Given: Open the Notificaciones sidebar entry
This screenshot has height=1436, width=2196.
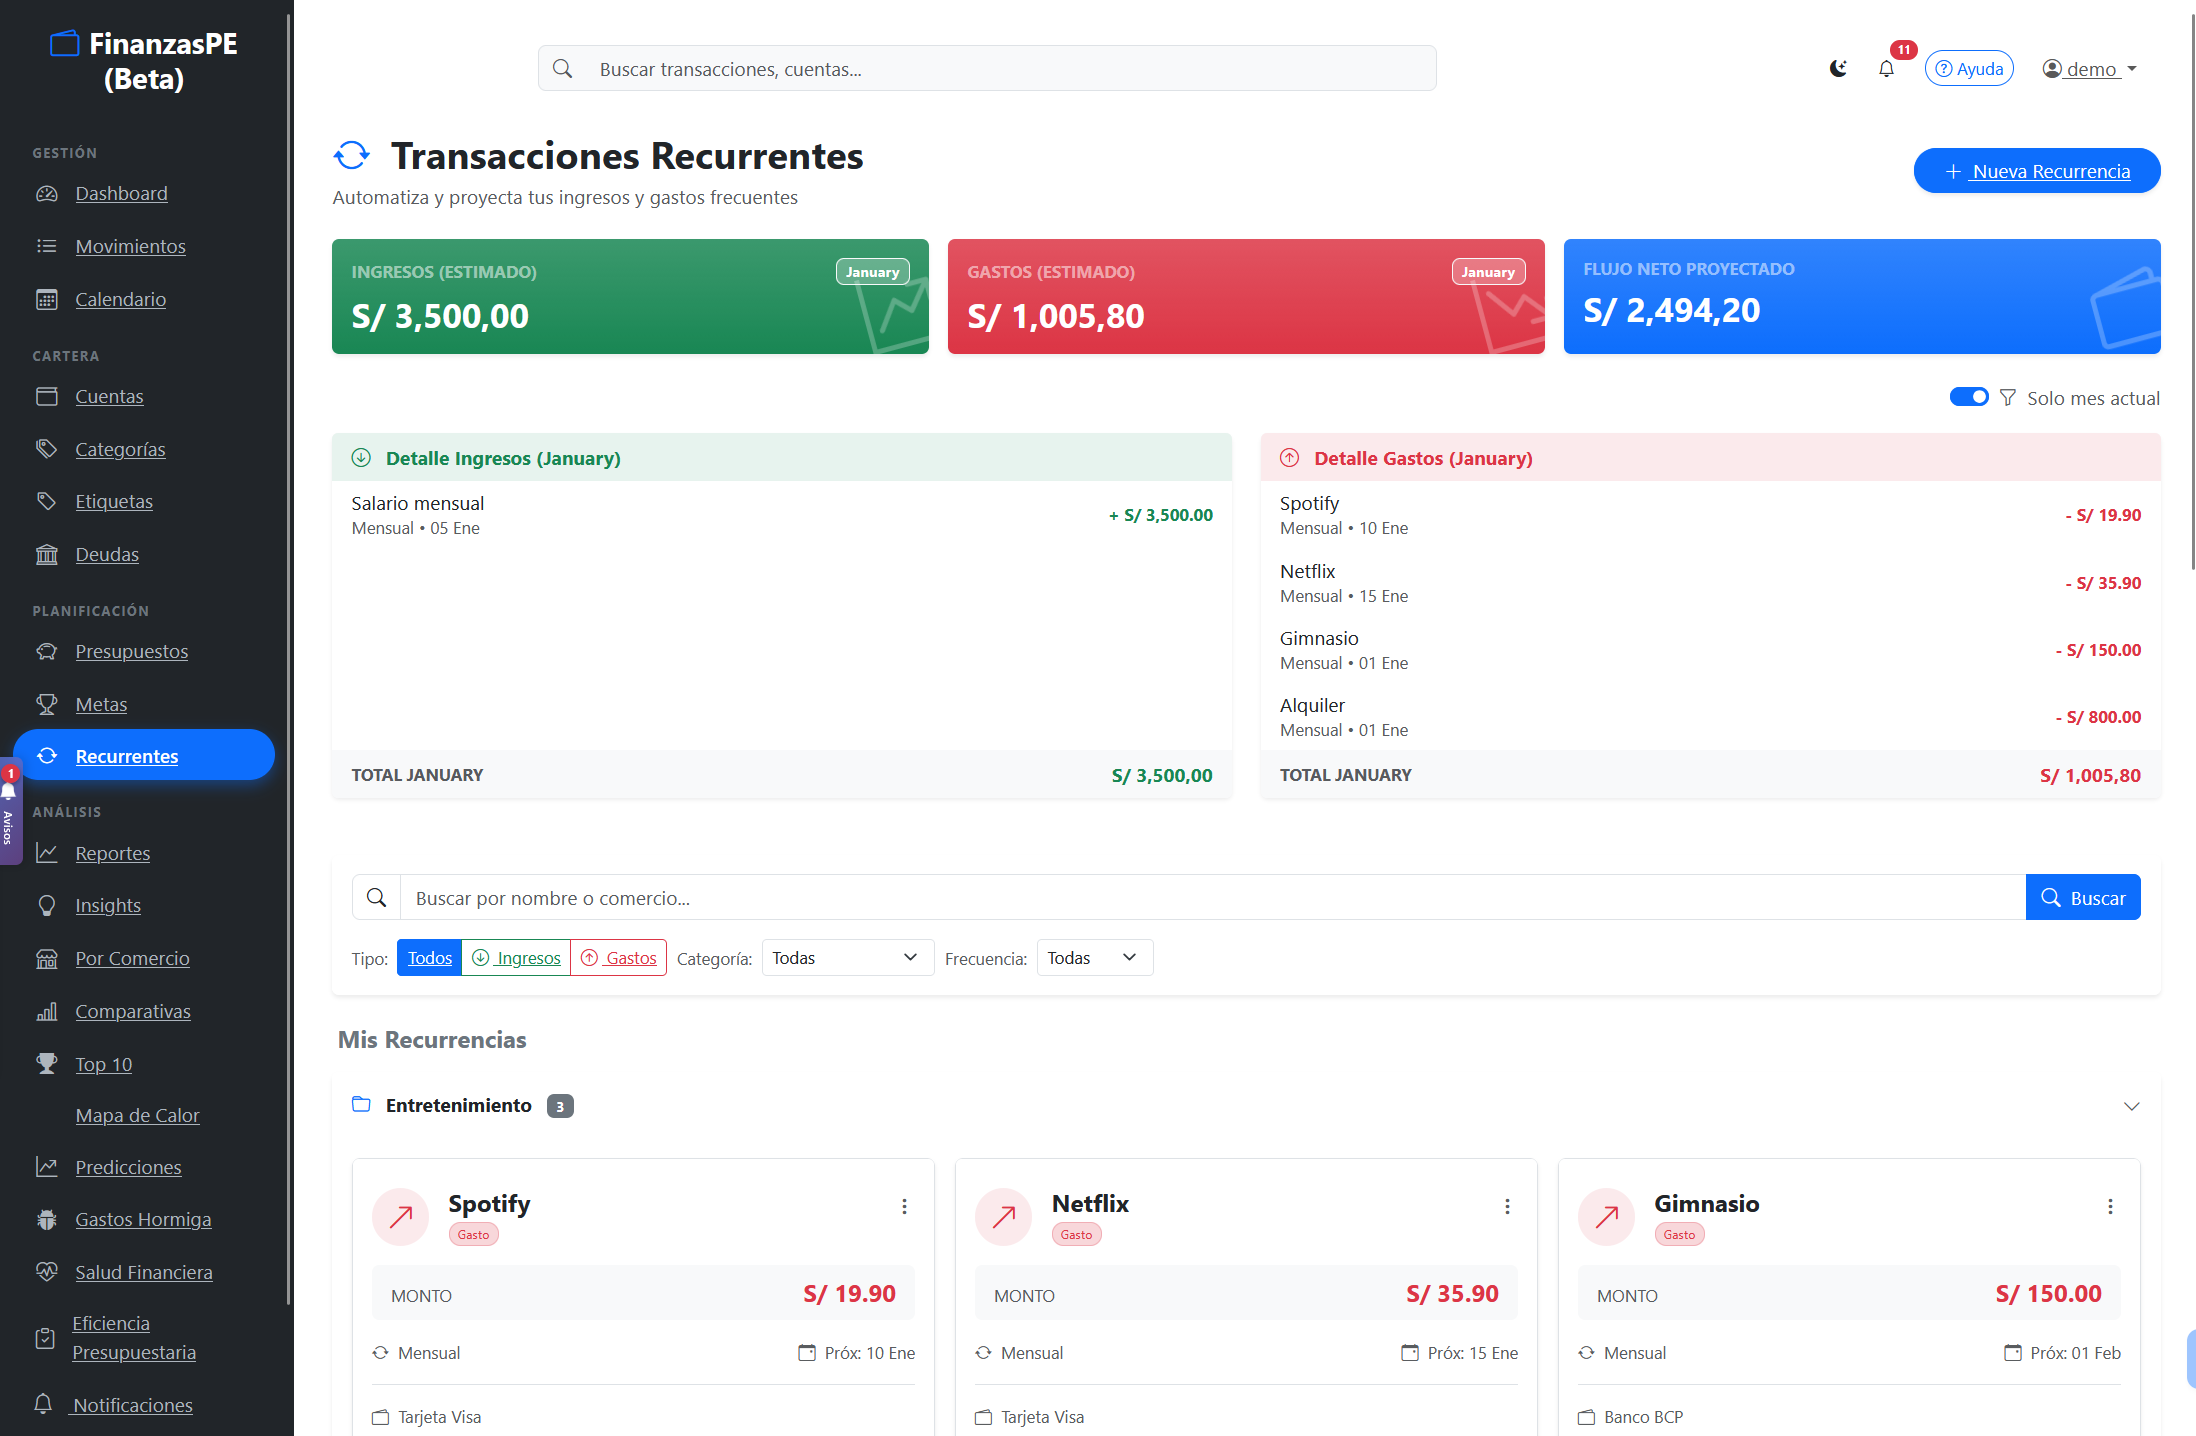Looking at the screenshot, I should tap(132, 1405).
